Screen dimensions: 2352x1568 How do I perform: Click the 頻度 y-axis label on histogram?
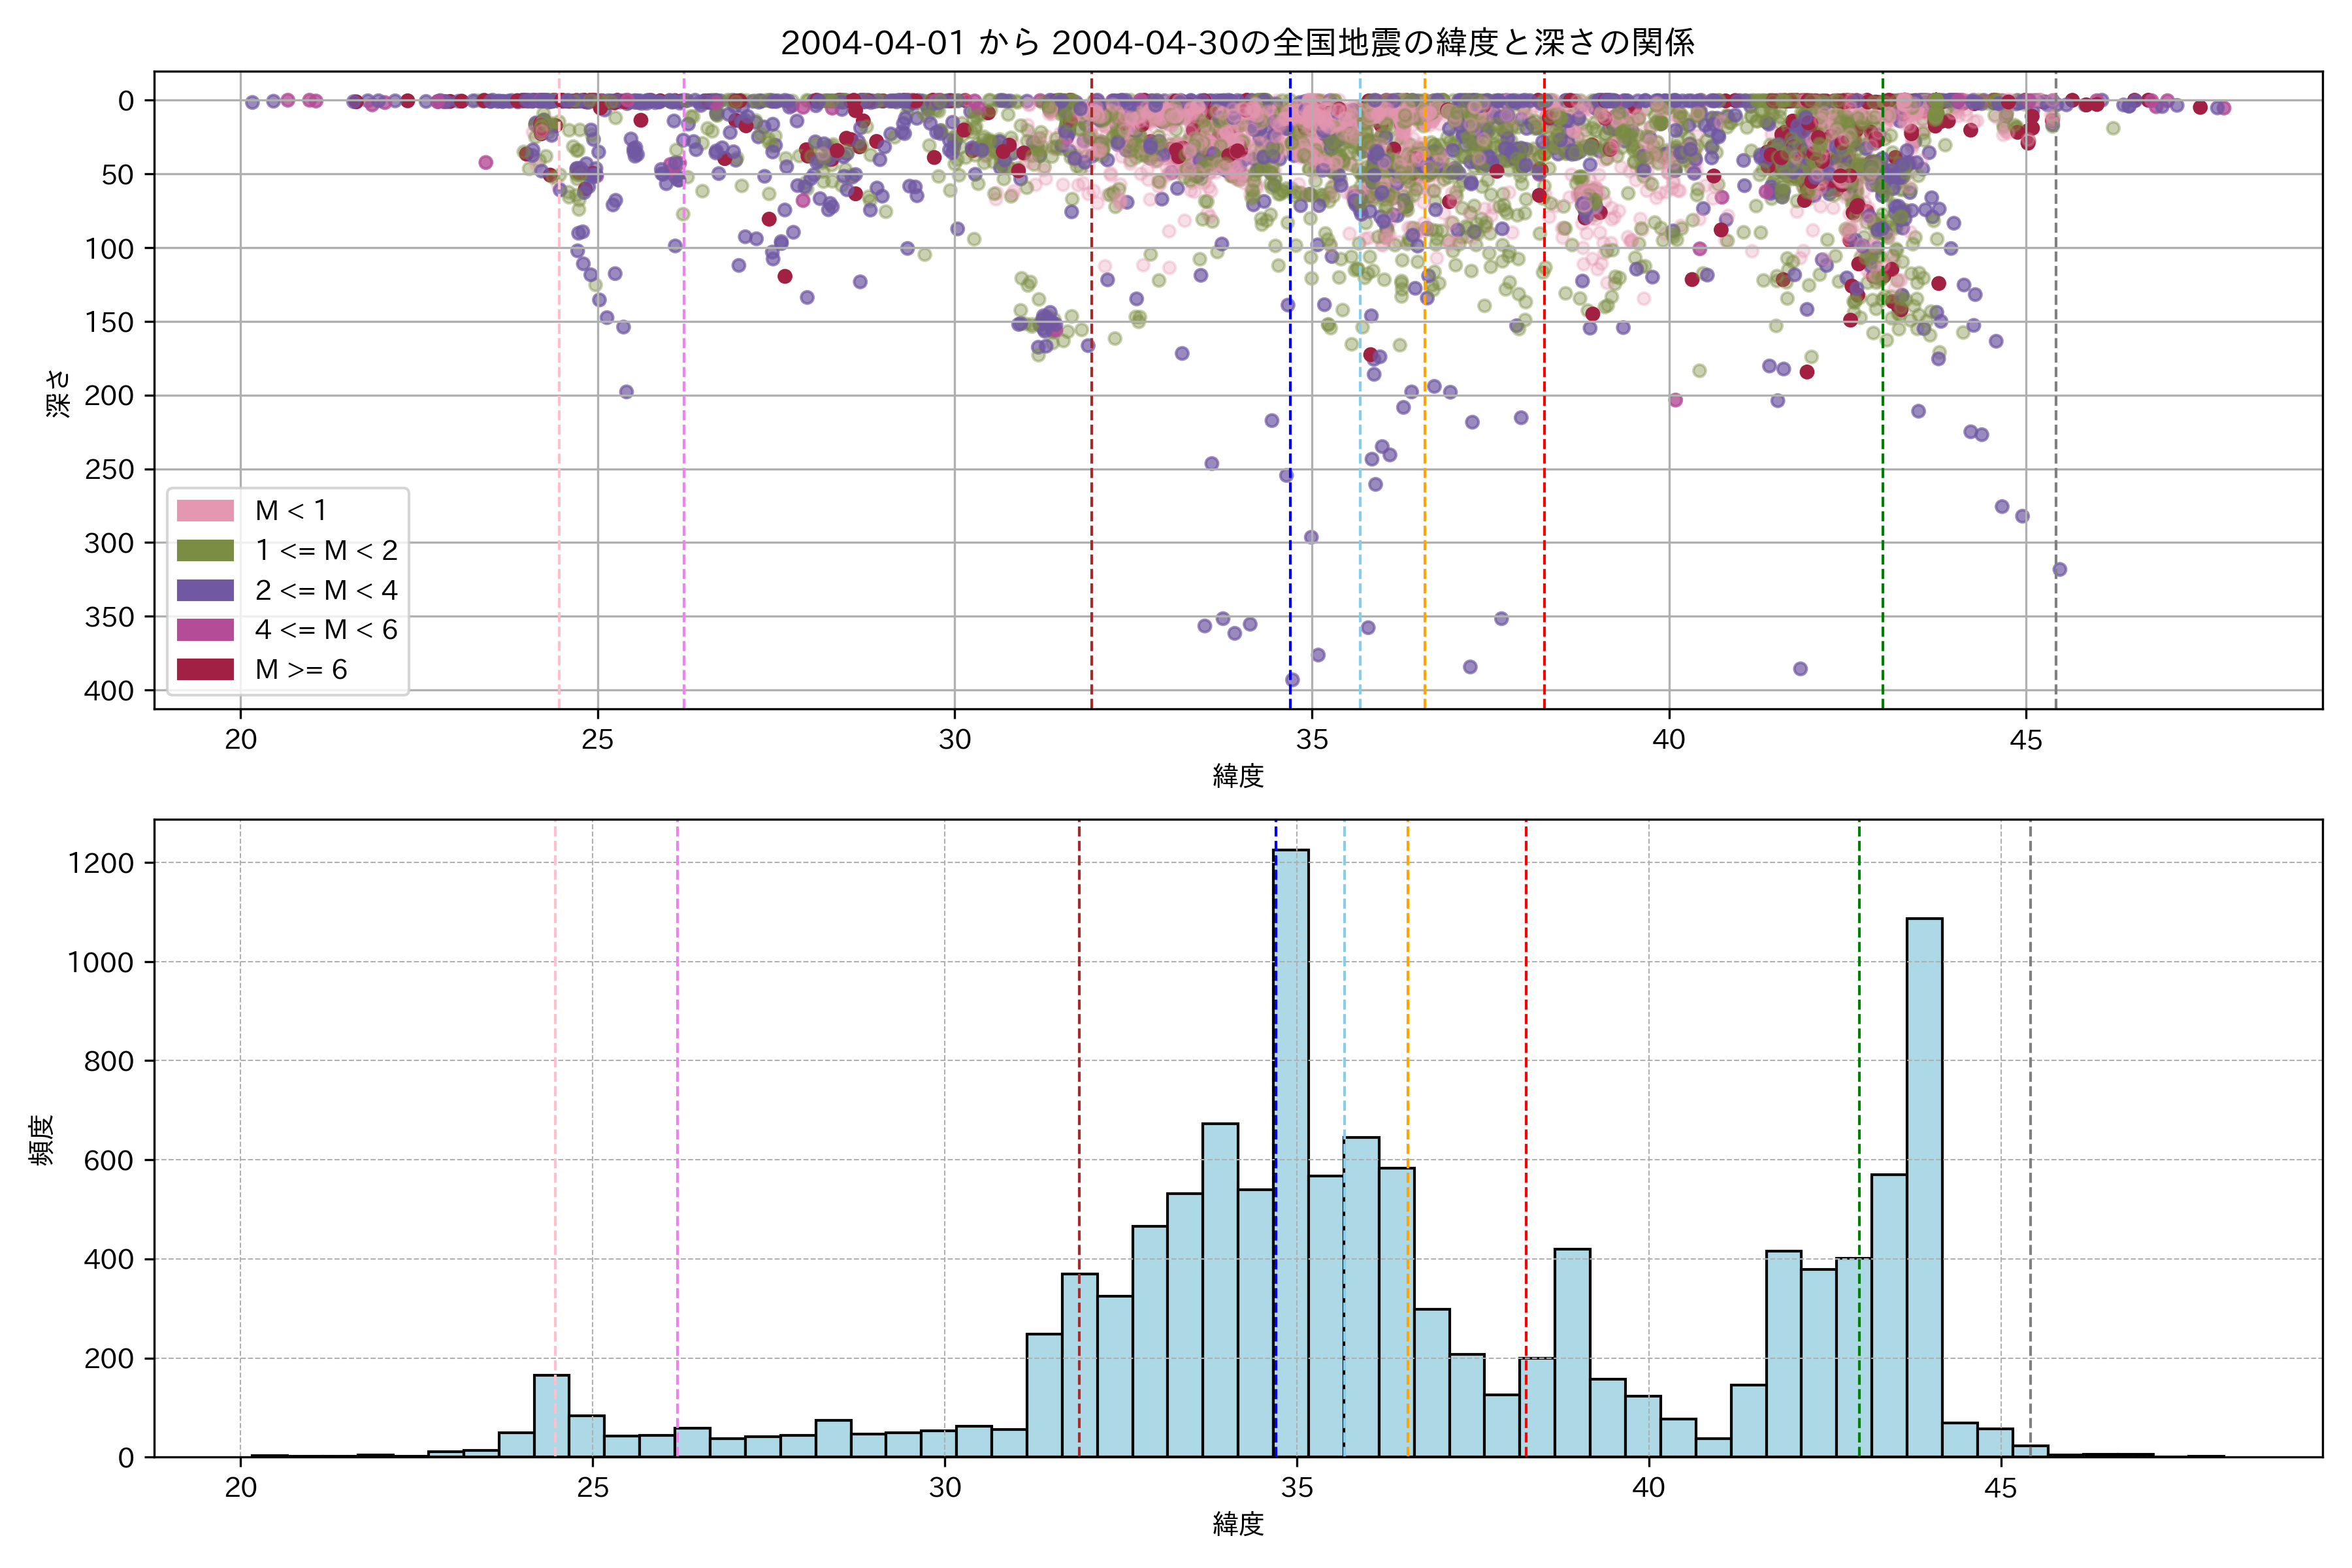42,1140
